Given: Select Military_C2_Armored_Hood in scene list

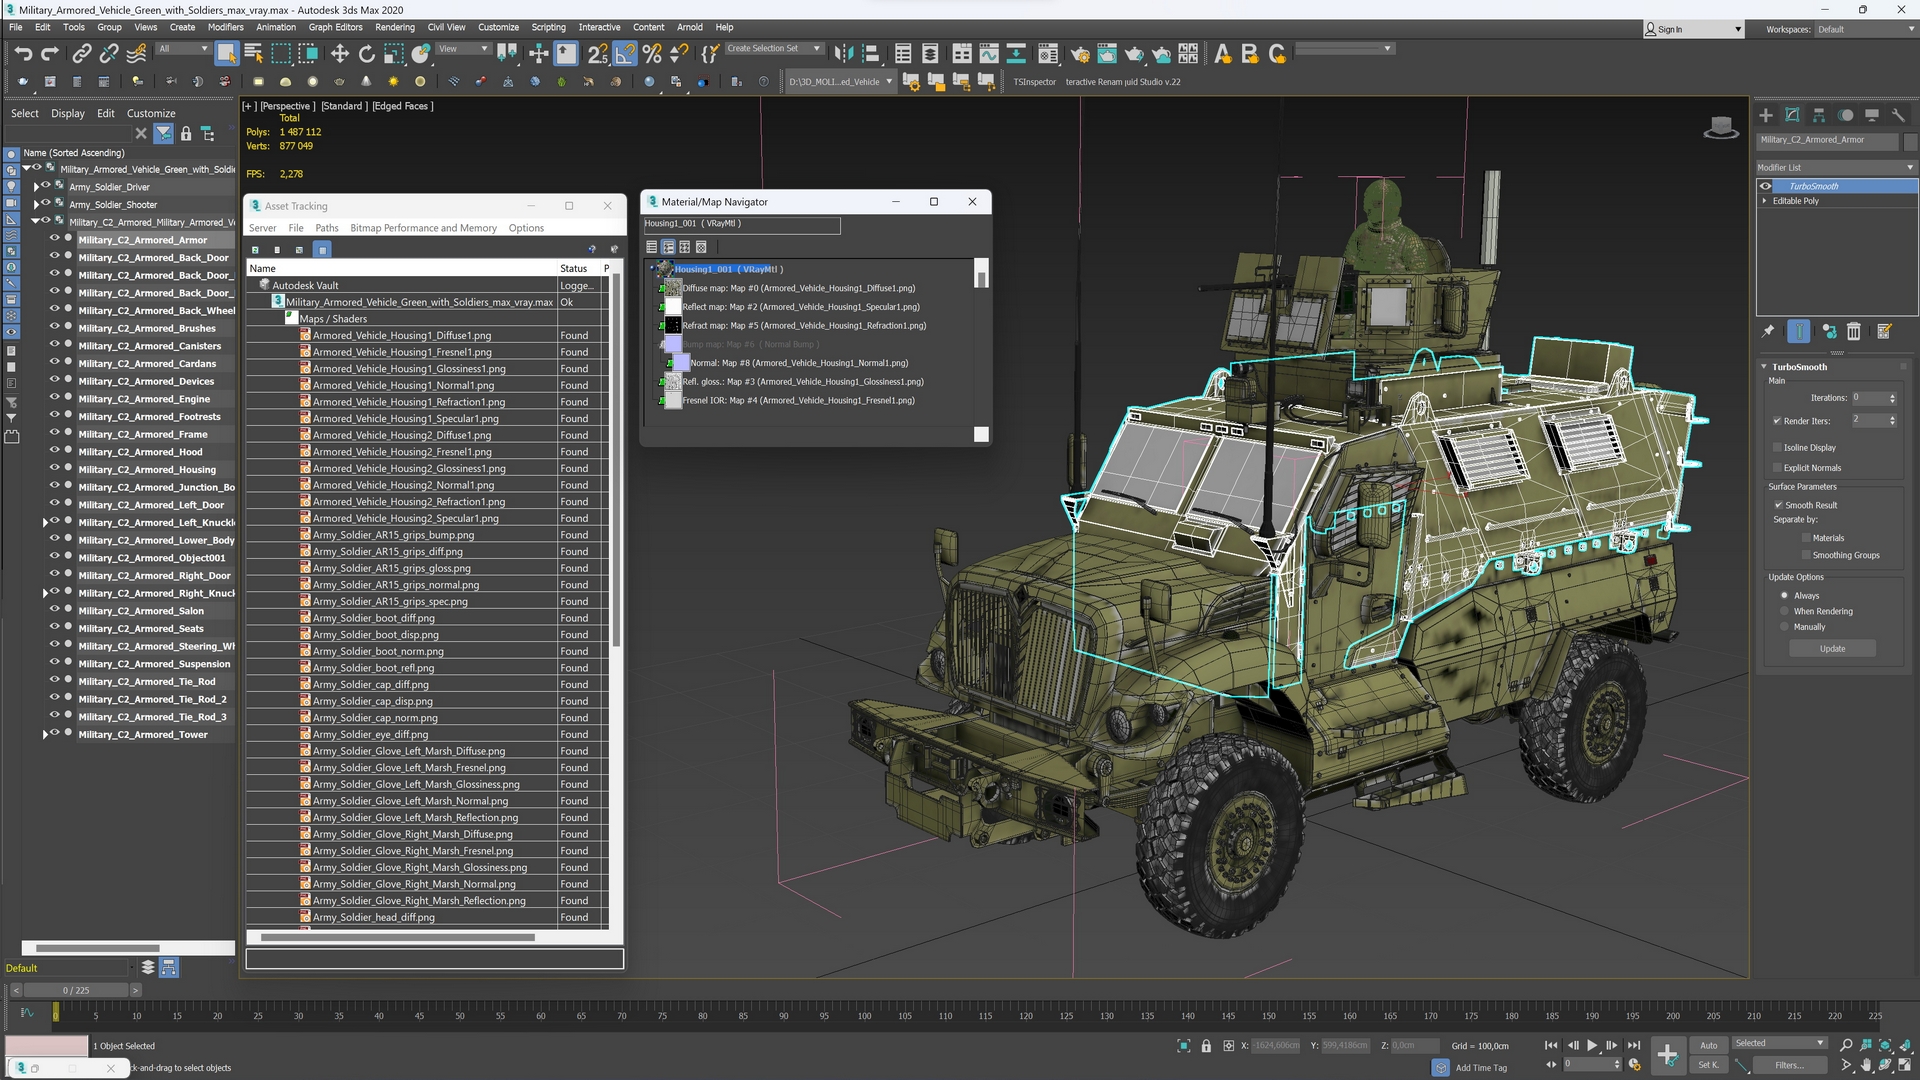Looking at the screenshot, I should coord(140,452).
